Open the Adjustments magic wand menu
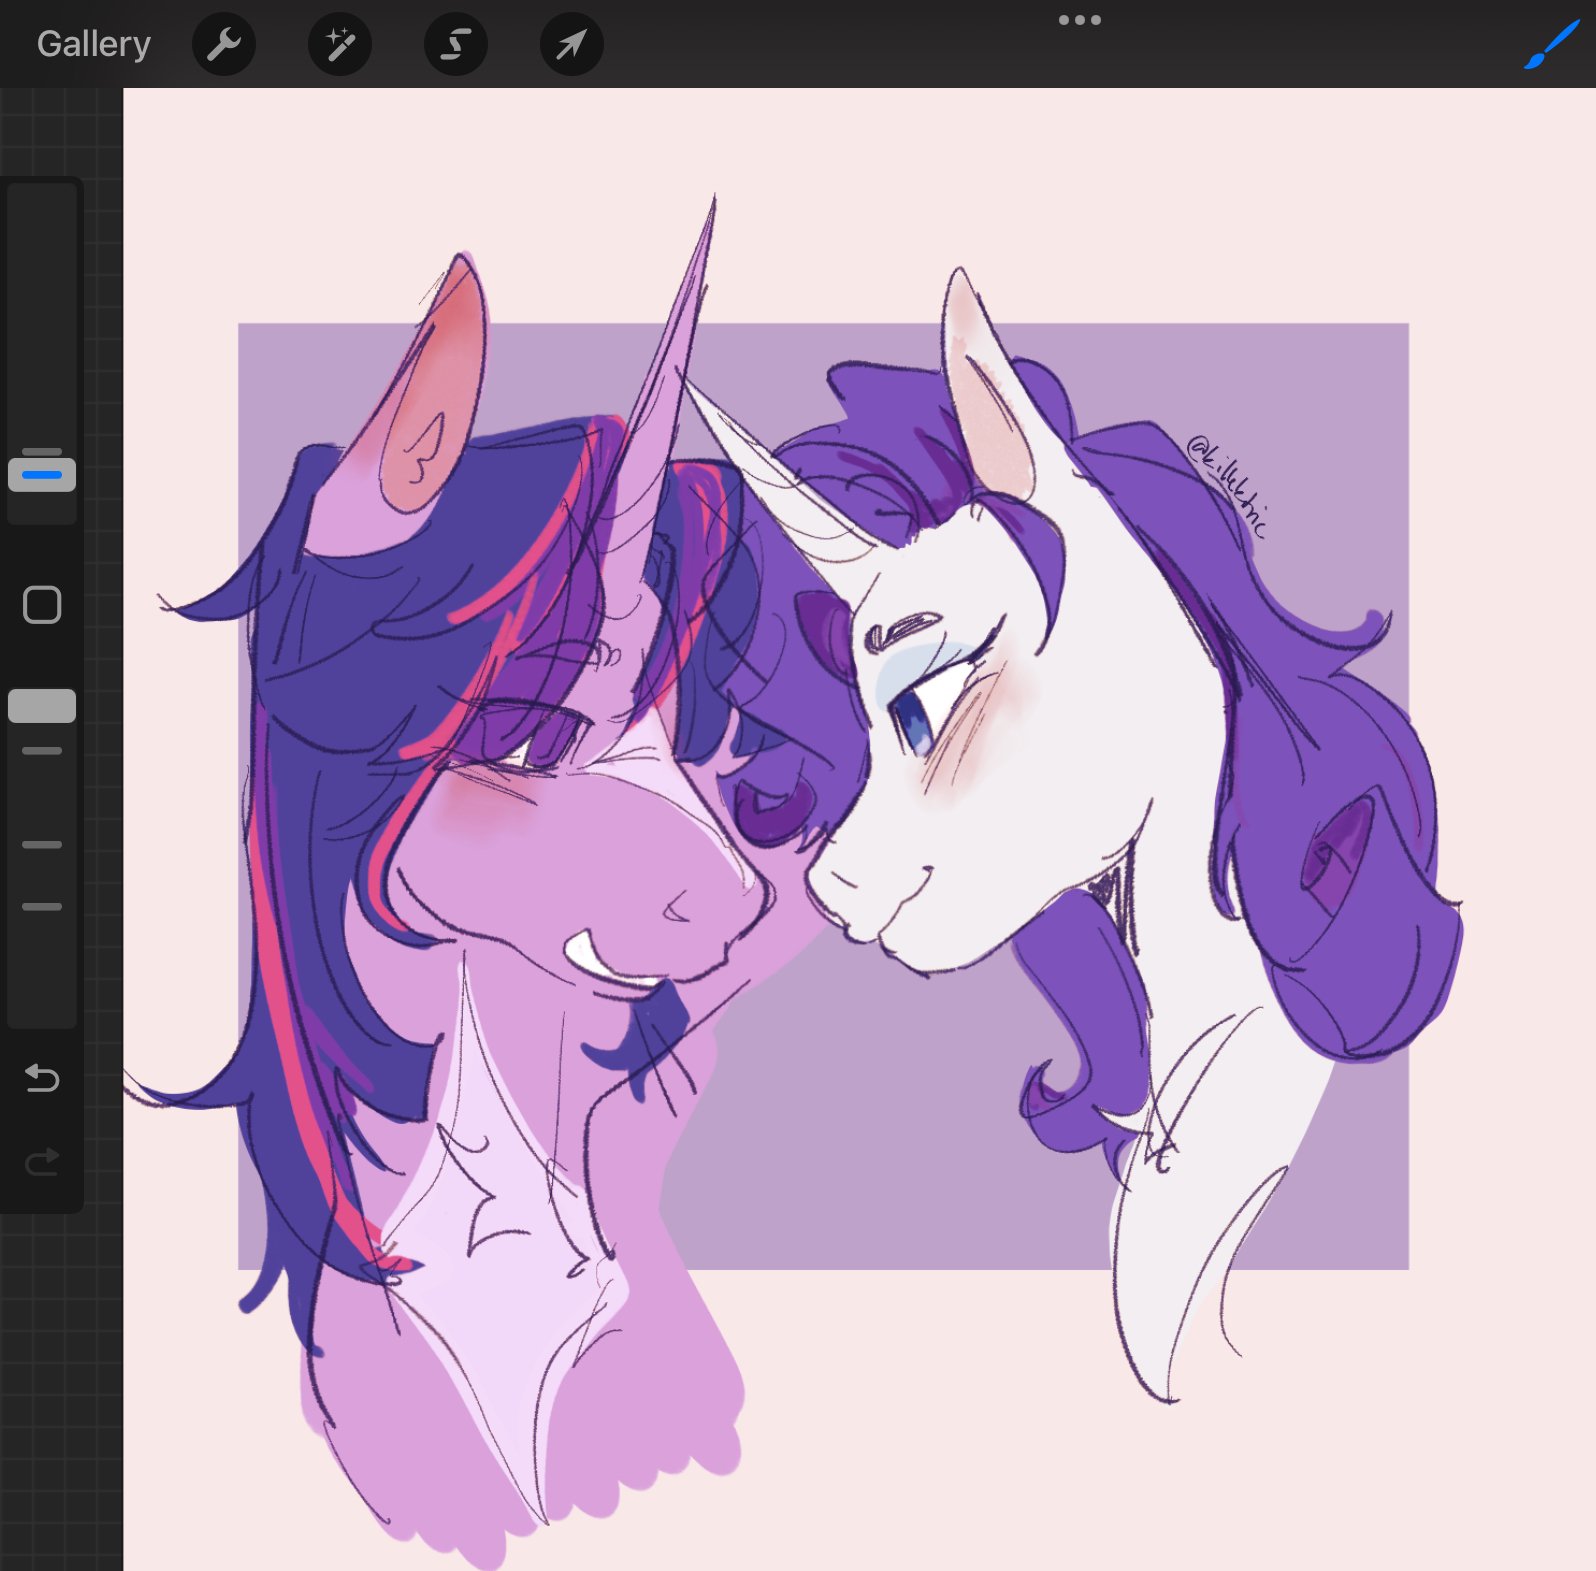Screen dimensions: 1596x1571 coord(340,44)
